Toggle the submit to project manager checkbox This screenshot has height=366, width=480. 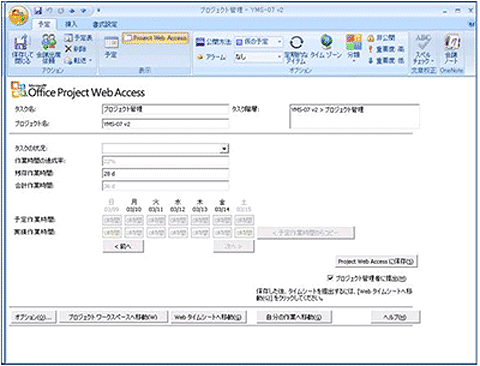click(x=330, y=278)
